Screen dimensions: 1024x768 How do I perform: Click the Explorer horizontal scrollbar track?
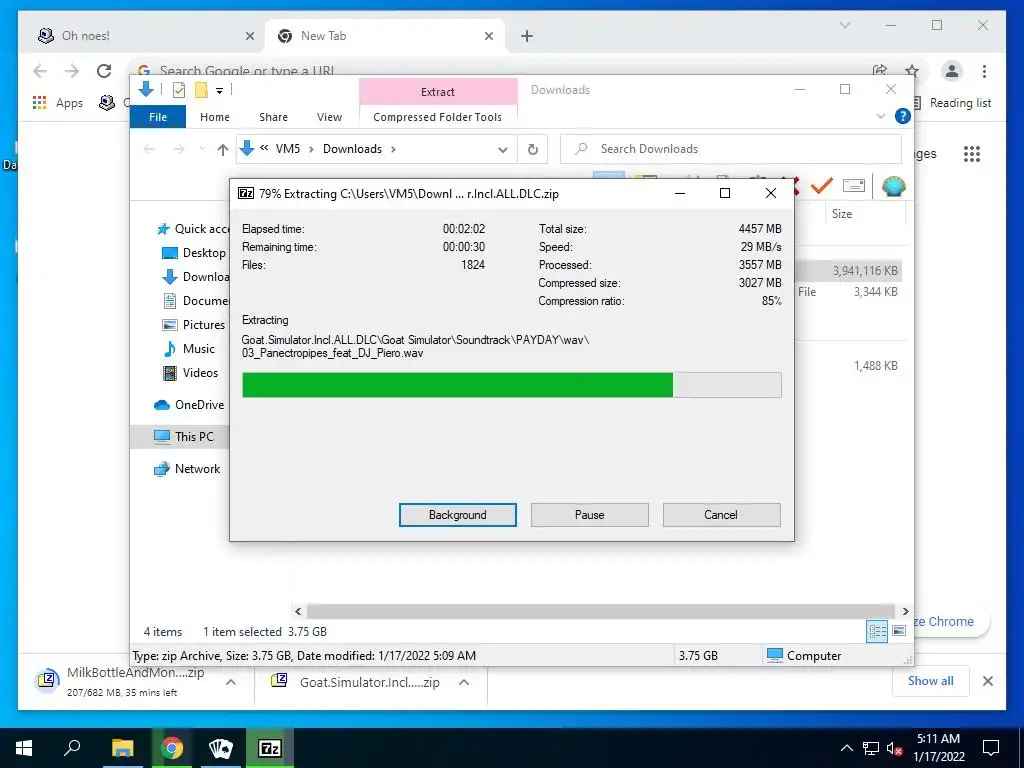600,611
